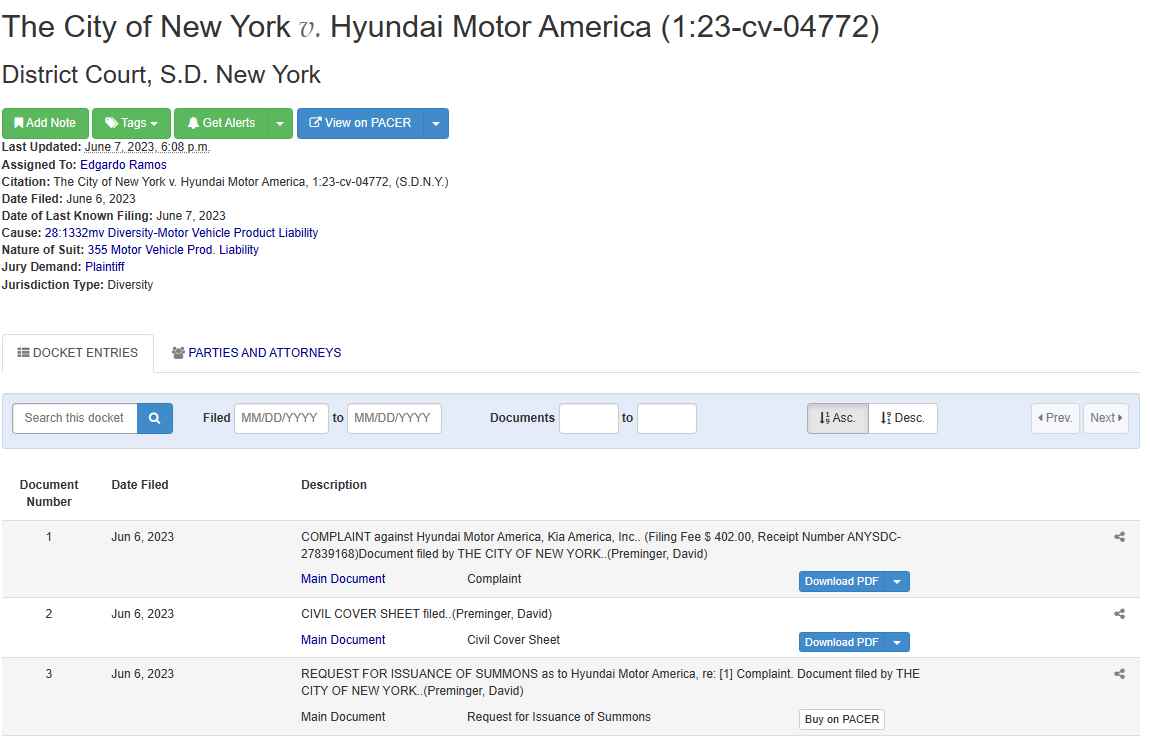This screenshot has height=741, width=1150.
Task: Click 'Jurisdiction Type: Diversity' text
Action: click(x=77, y=285)
